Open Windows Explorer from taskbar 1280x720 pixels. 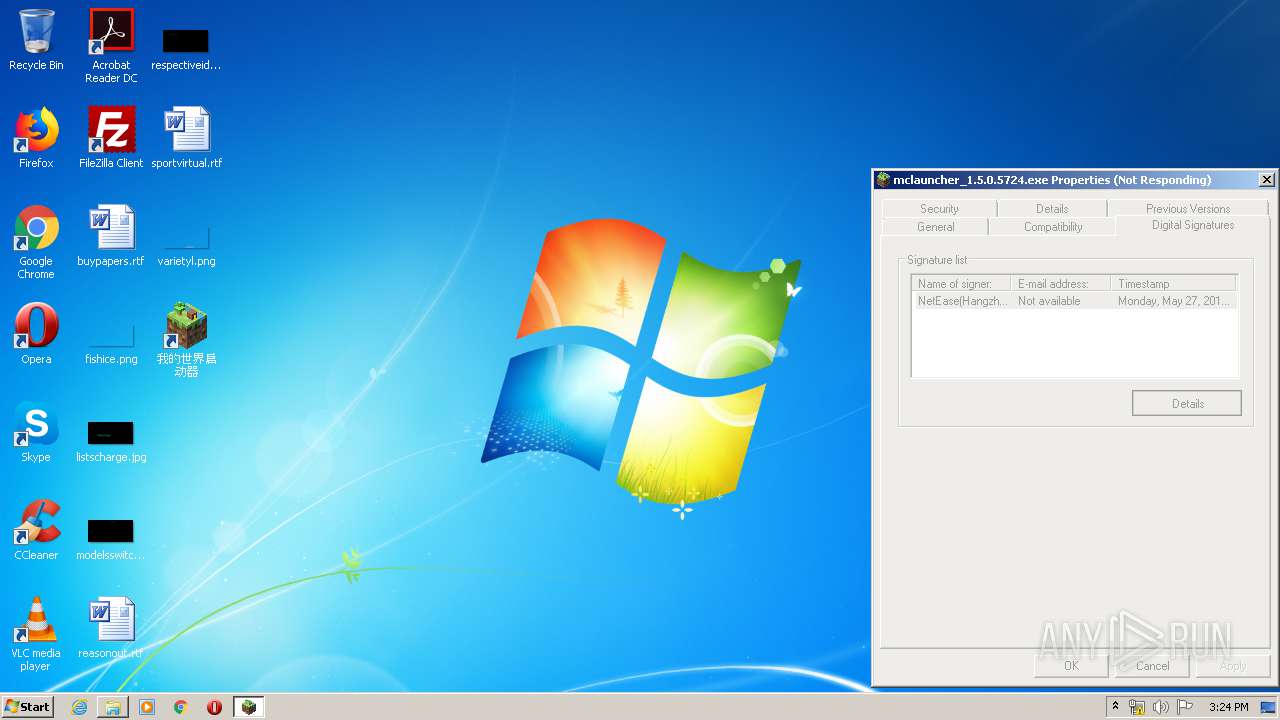pos(113,707)
